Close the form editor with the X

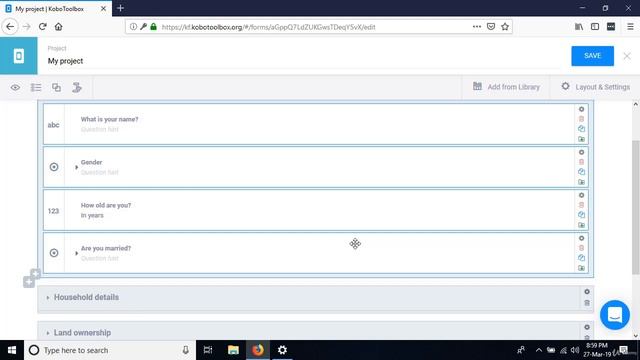[x=627, y=56]
